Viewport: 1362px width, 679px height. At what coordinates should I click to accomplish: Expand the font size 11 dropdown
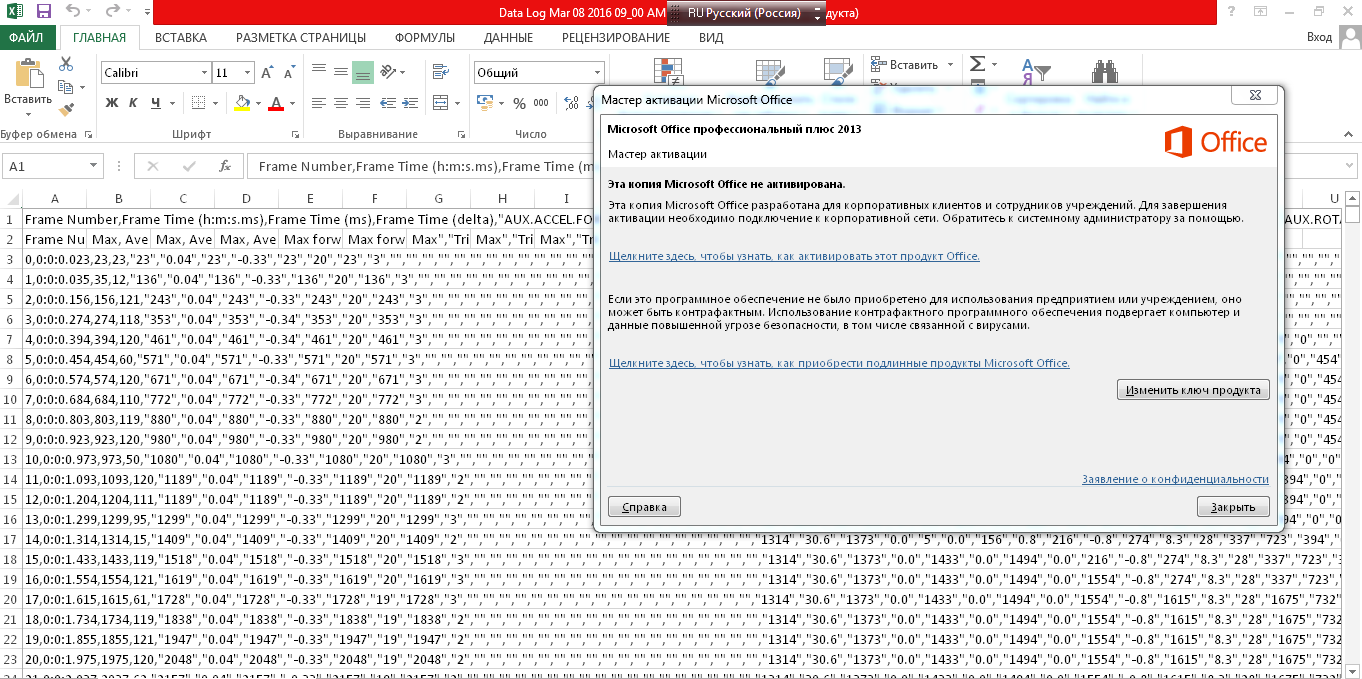[249, 73]
